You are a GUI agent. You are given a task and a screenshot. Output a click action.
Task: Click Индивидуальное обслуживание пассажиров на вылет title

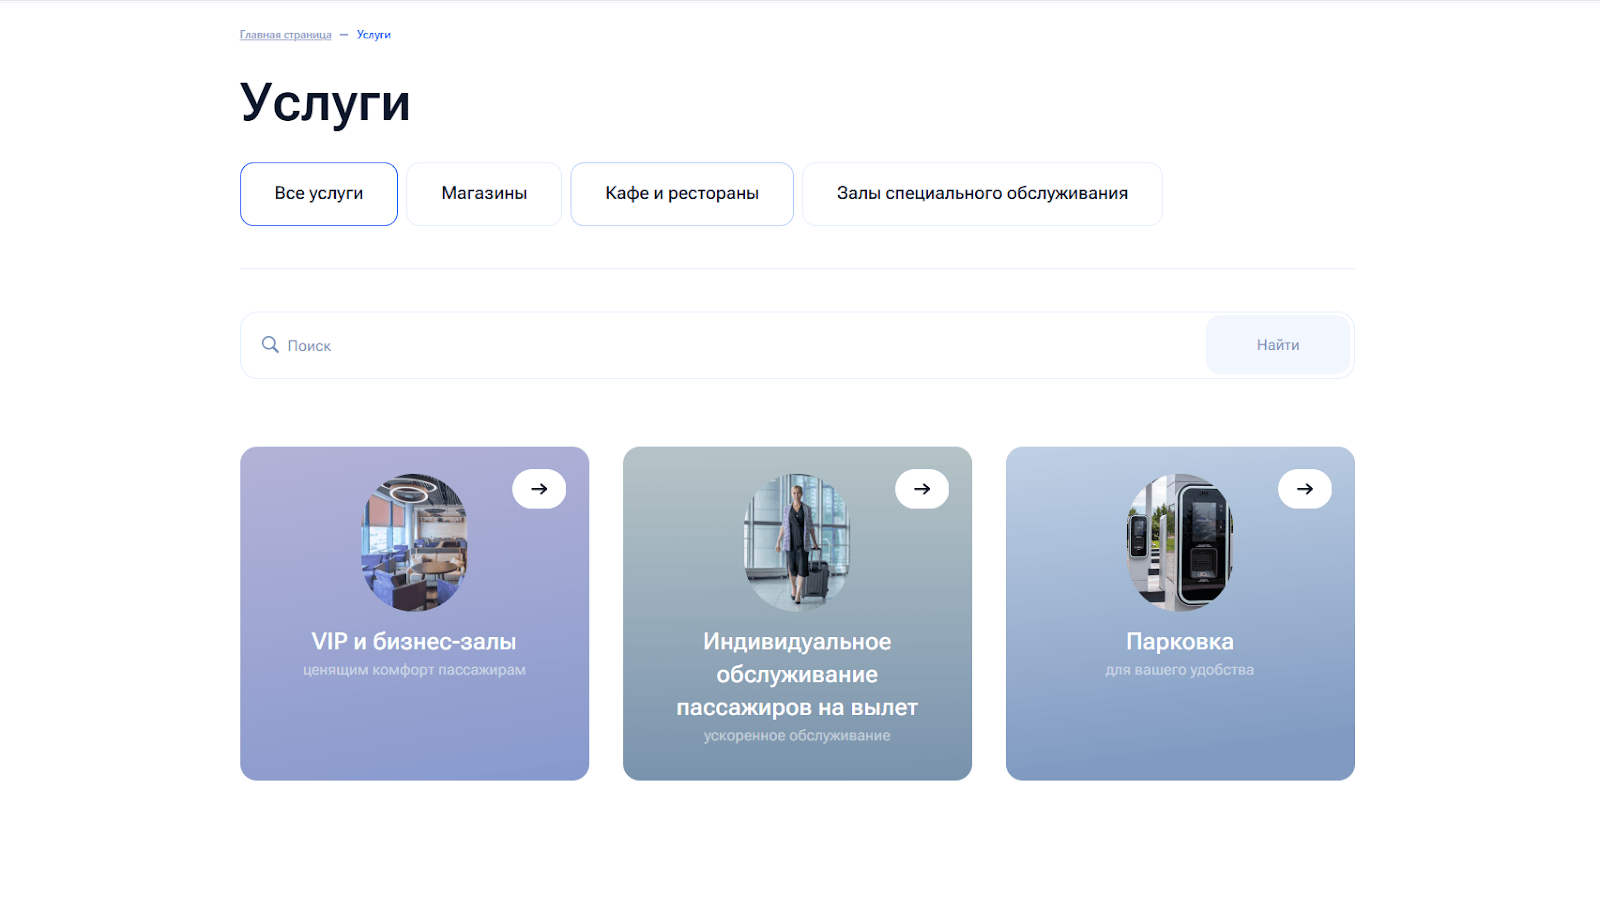(797, 675)
